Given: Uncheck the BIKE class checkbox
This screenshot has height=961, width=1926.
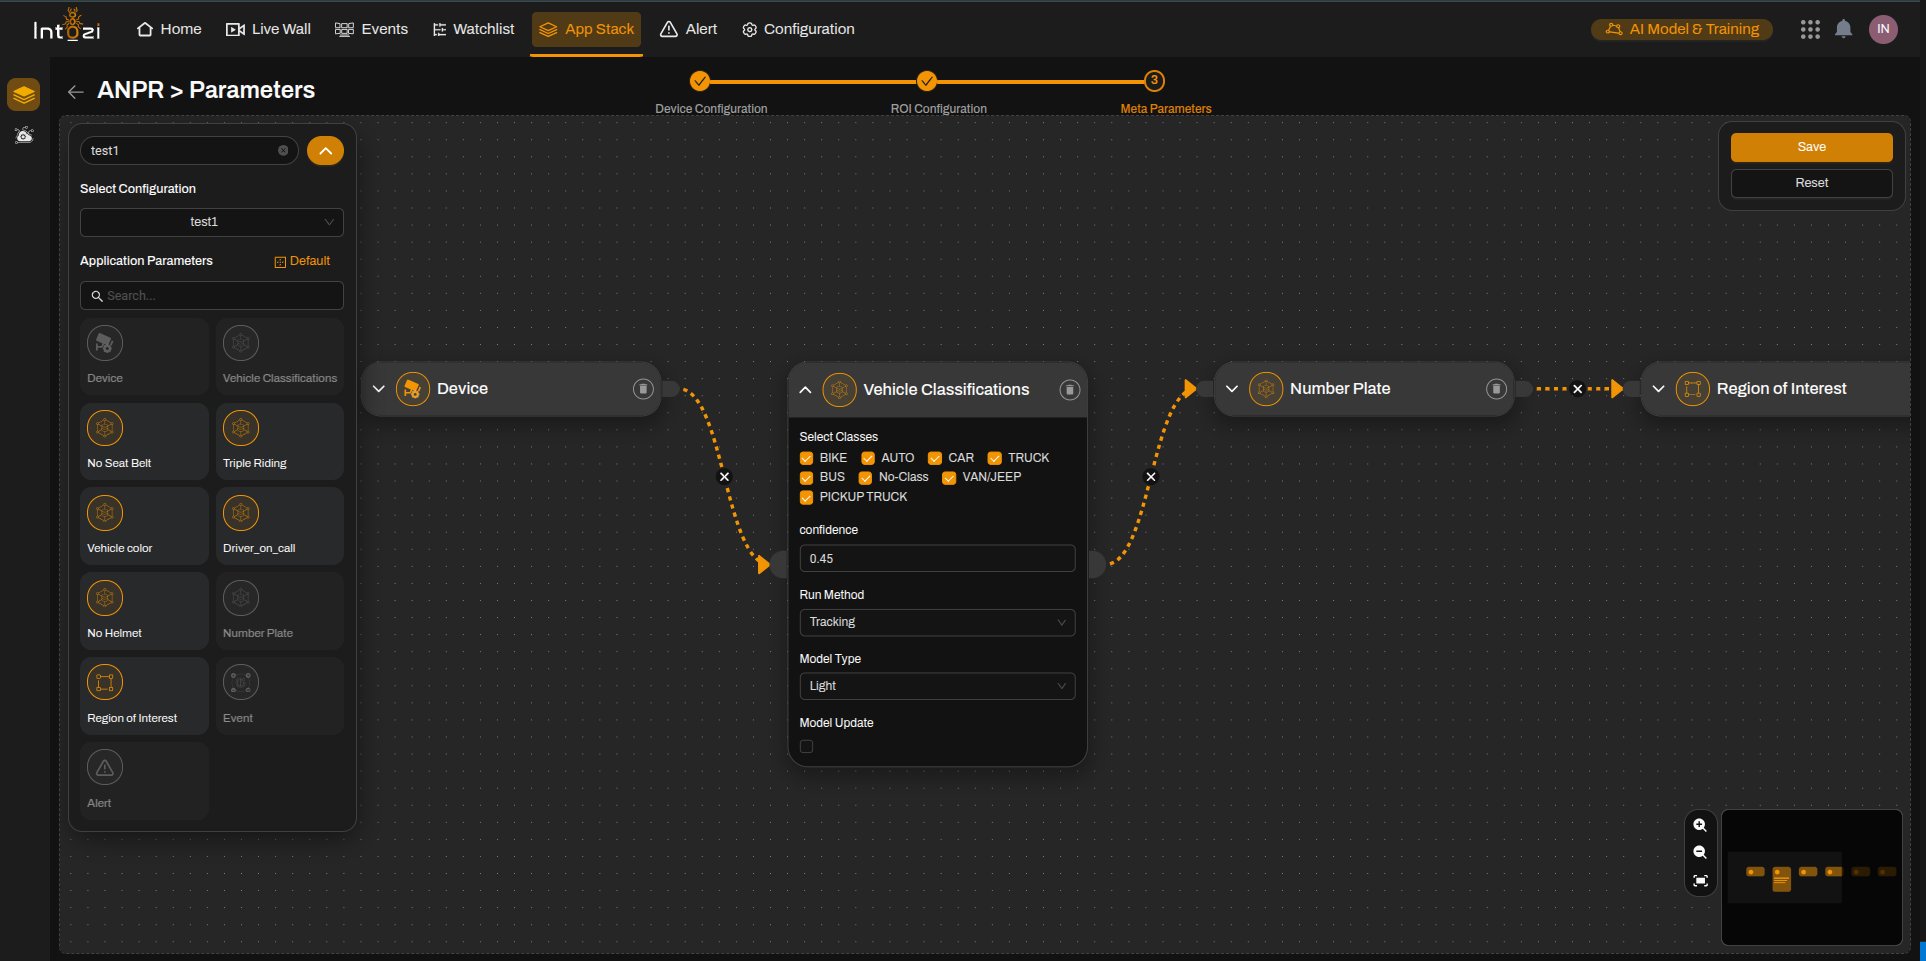Looking at the screenshot, I should coord(807,458).
